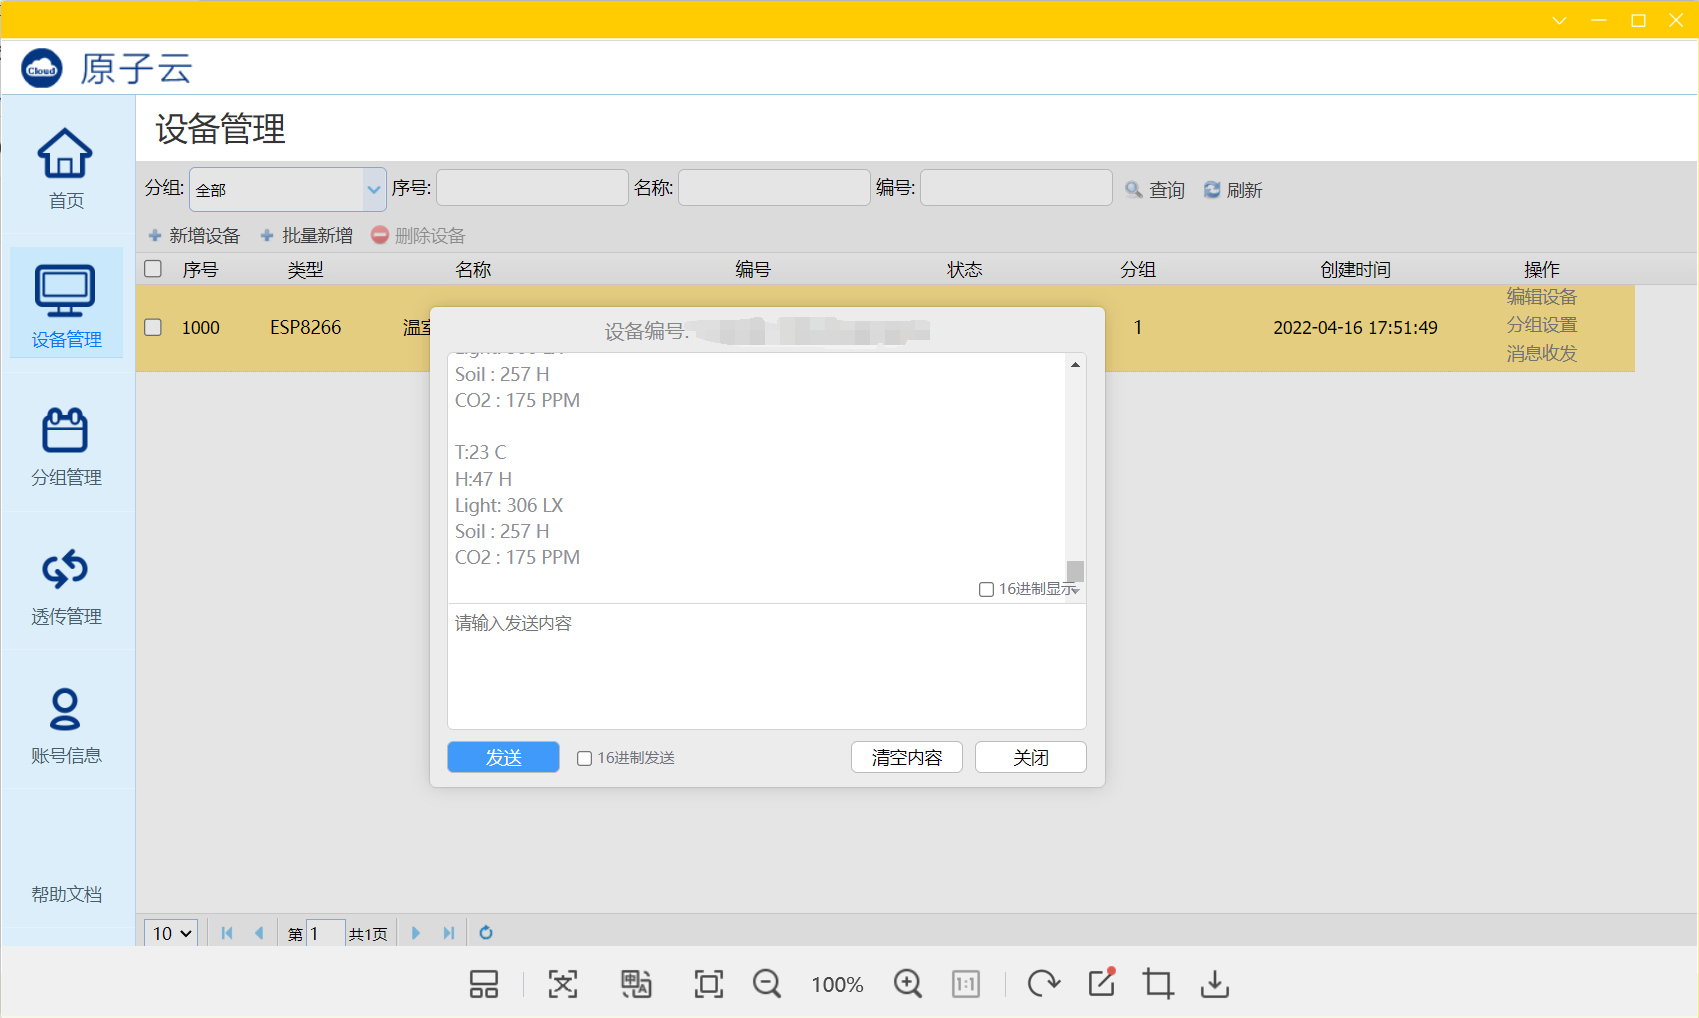The width and height of the screenshot is (1699, 1018).
Task: Go to first page in pagination
Action: coord(227,933)
